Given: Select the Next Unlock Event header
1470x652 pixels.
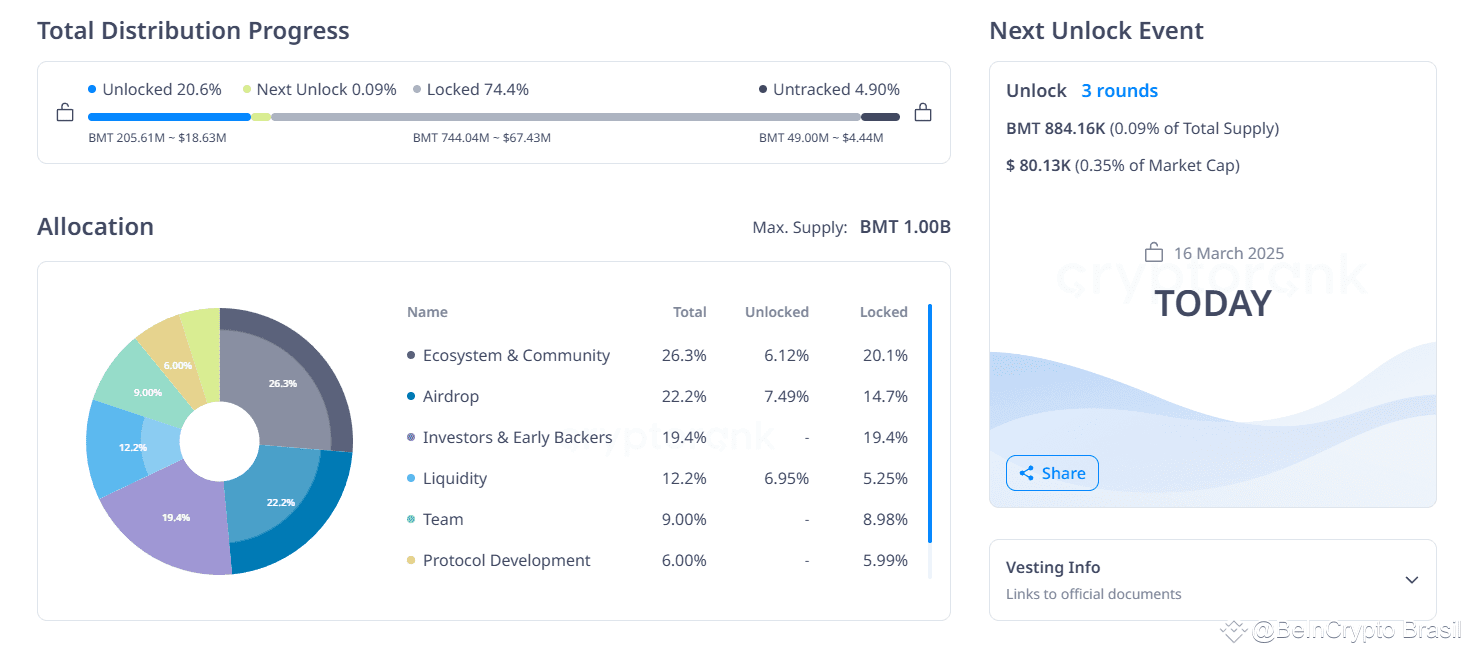Looking at the screenshot, I should 1096,31.
